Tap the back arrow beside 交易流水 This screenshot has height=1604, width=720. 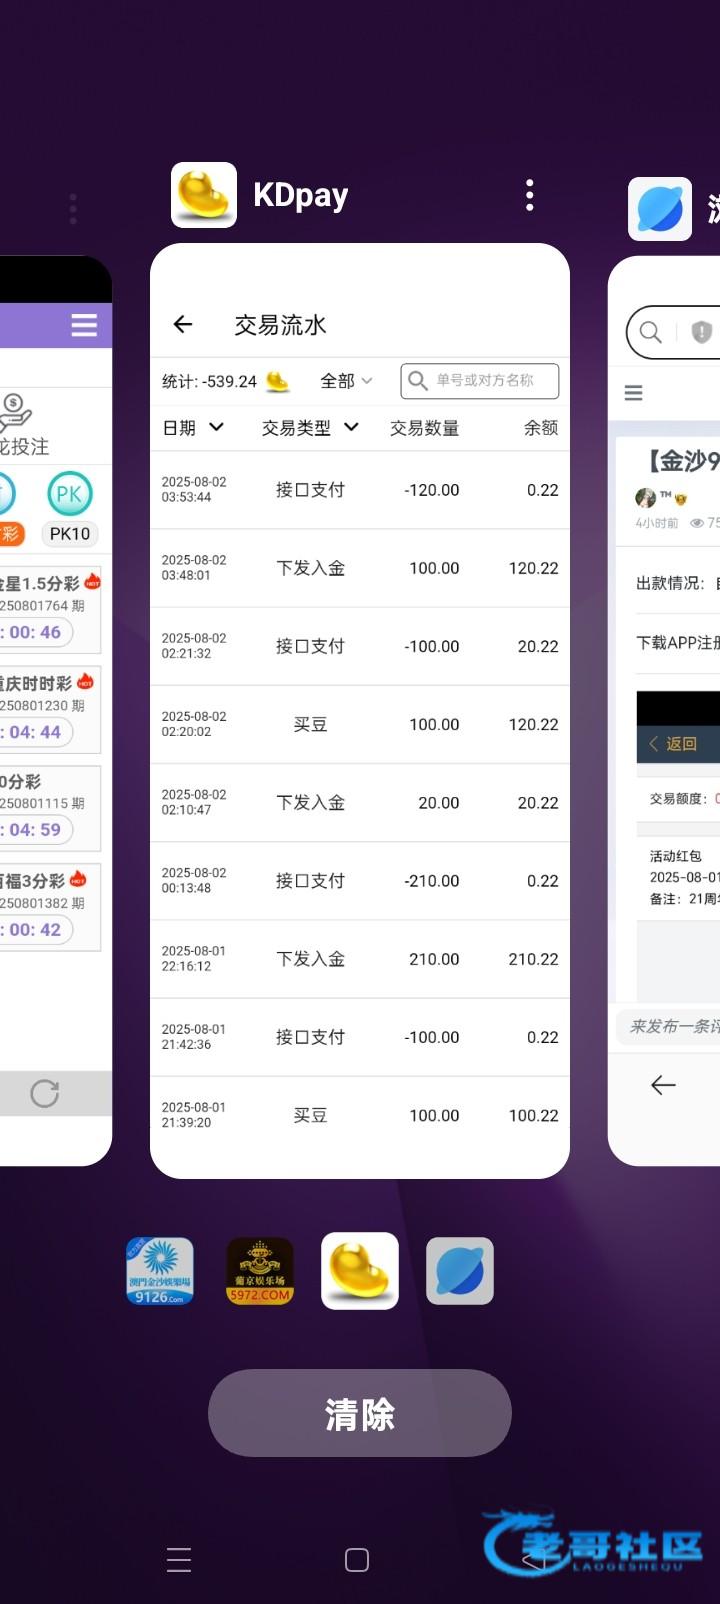tap(182, 324)
